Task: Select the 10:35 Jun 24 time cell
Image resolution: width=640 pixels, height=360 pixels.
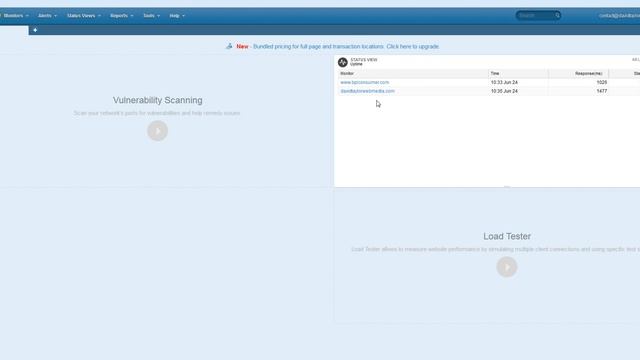Action: point(504,91)
